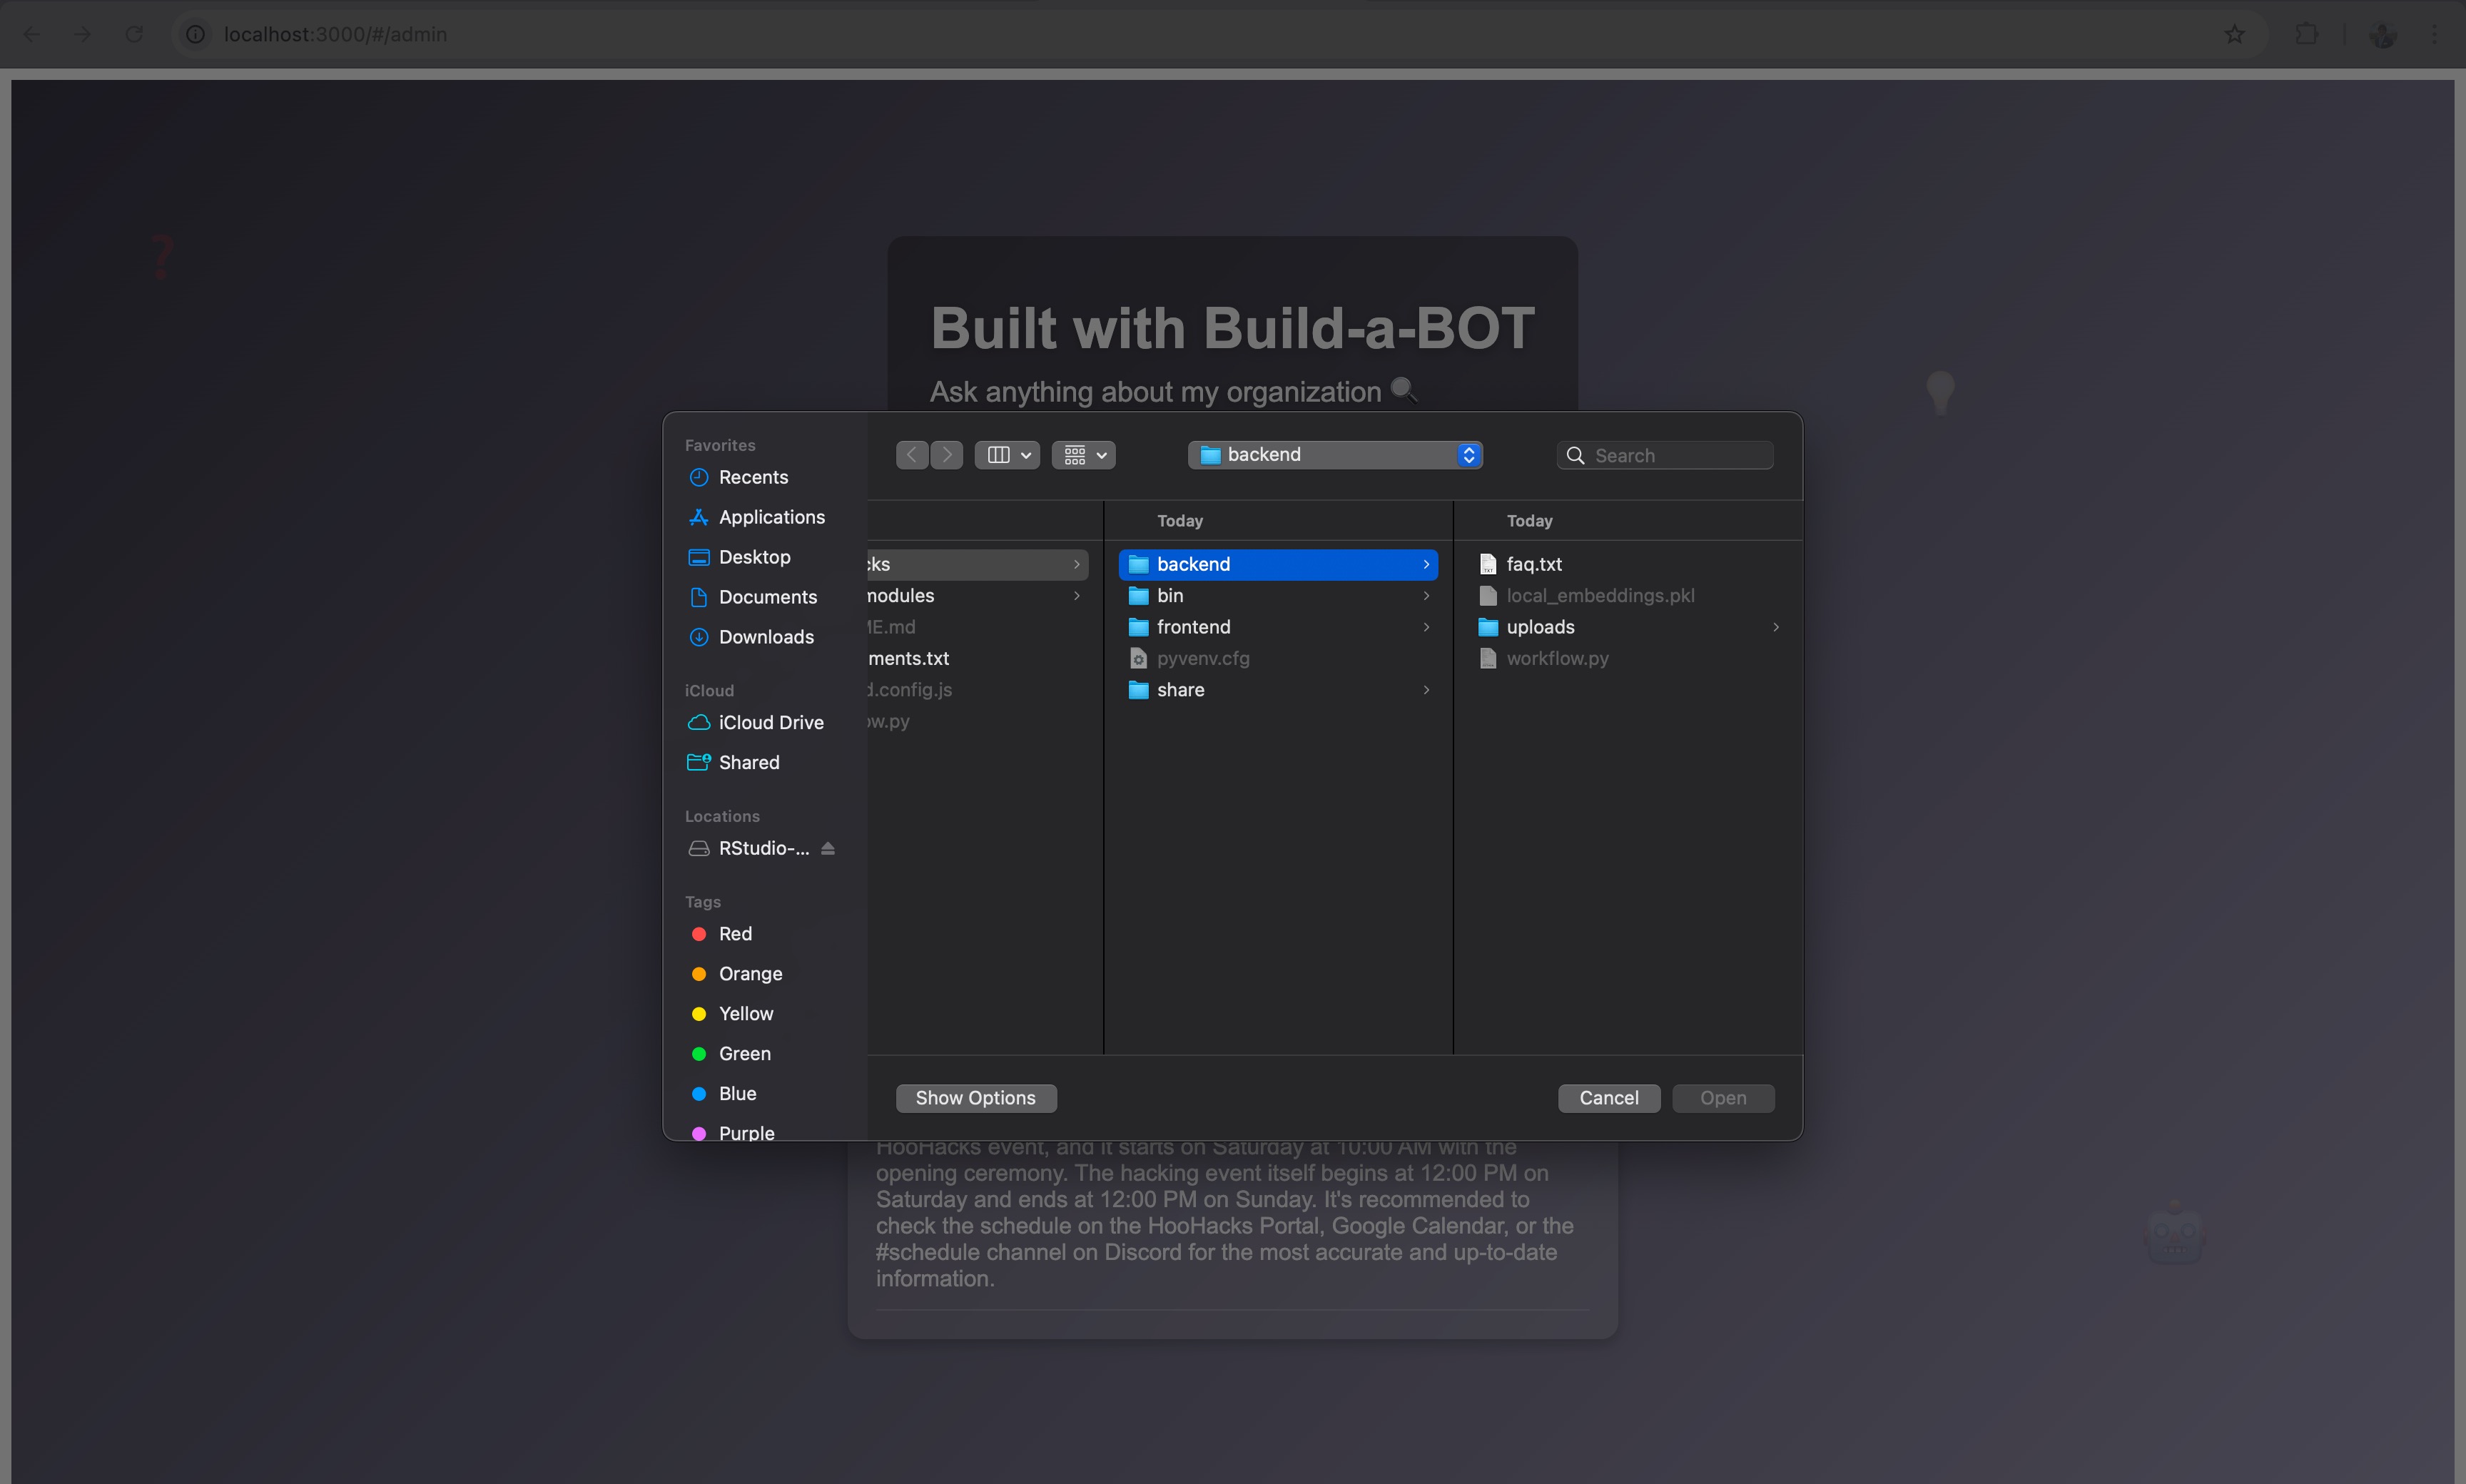This screenshot has width=2466, height=1484.
Task: Open the group-by grid dropdown
Action: [x=1084, y=455]
